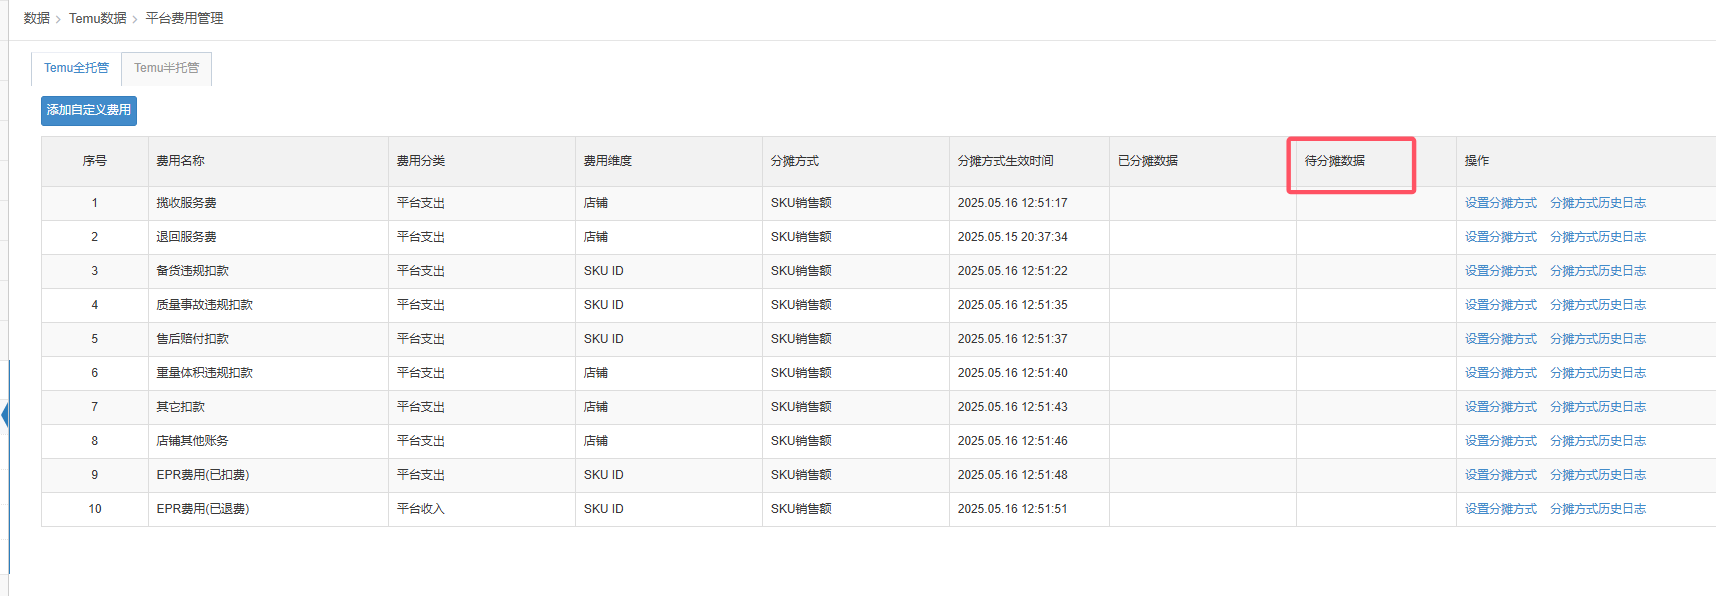Select the 店铺其他账务 fee name cell
This screenshot has height=596, width=1716.
click(x=268, y=441)
